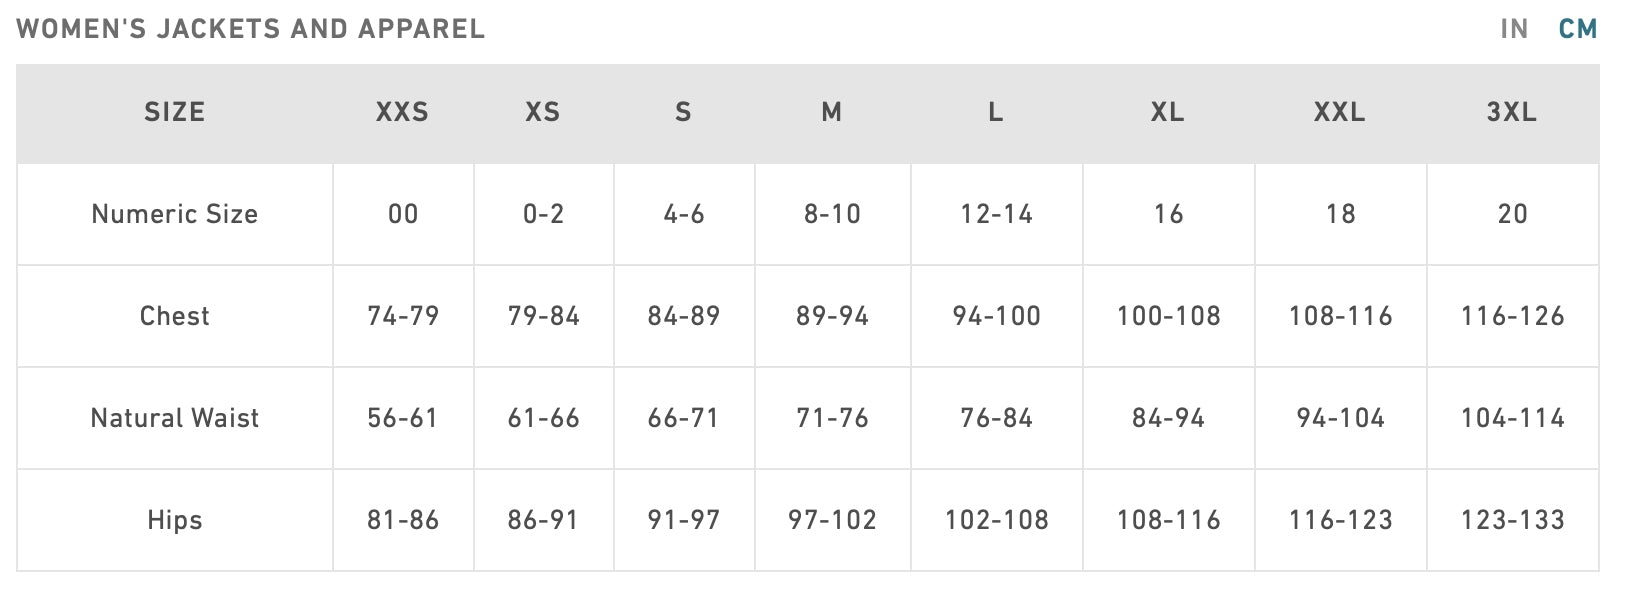The height and width of the screenshot is (602, 1652).
Task: Select the CM unit option
Action: point(1578,29)
